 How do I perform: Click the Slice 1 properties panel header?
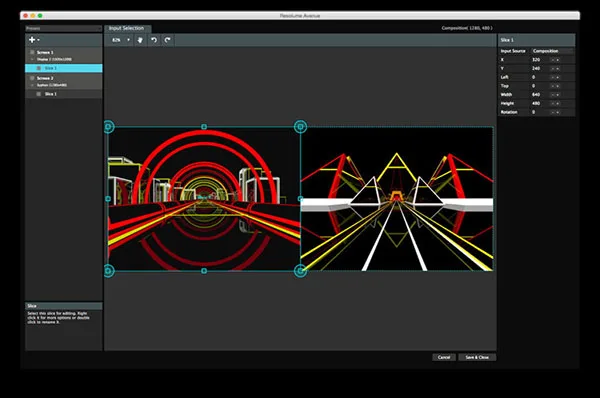(x=536, y=40)
